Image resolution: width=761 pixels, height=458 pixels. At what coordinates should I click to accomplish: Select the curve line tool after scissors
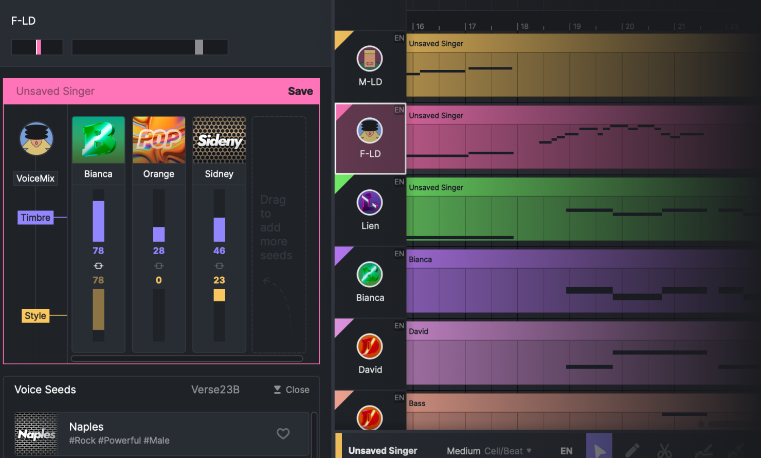click(704, 451)
